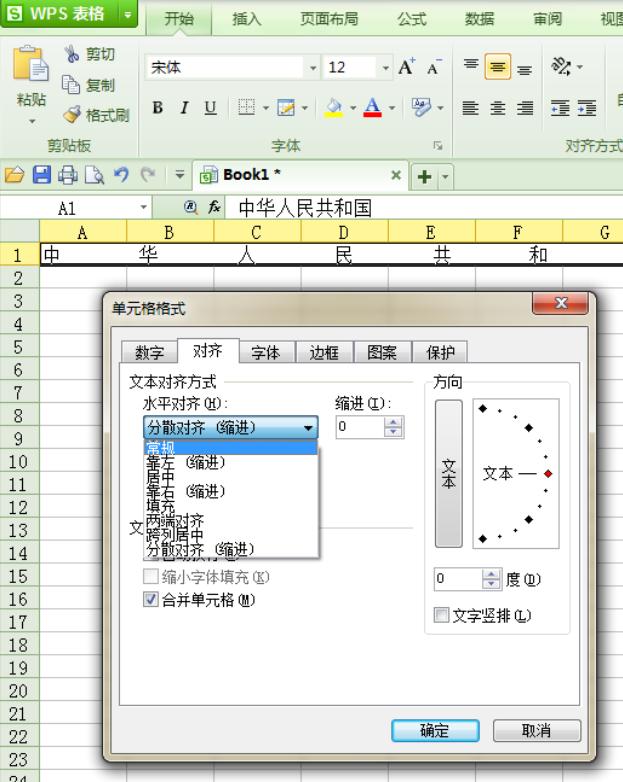Click the decrease font size icon
The height and width of the screenshot is (782, 623).
click(x=434, y=67)
